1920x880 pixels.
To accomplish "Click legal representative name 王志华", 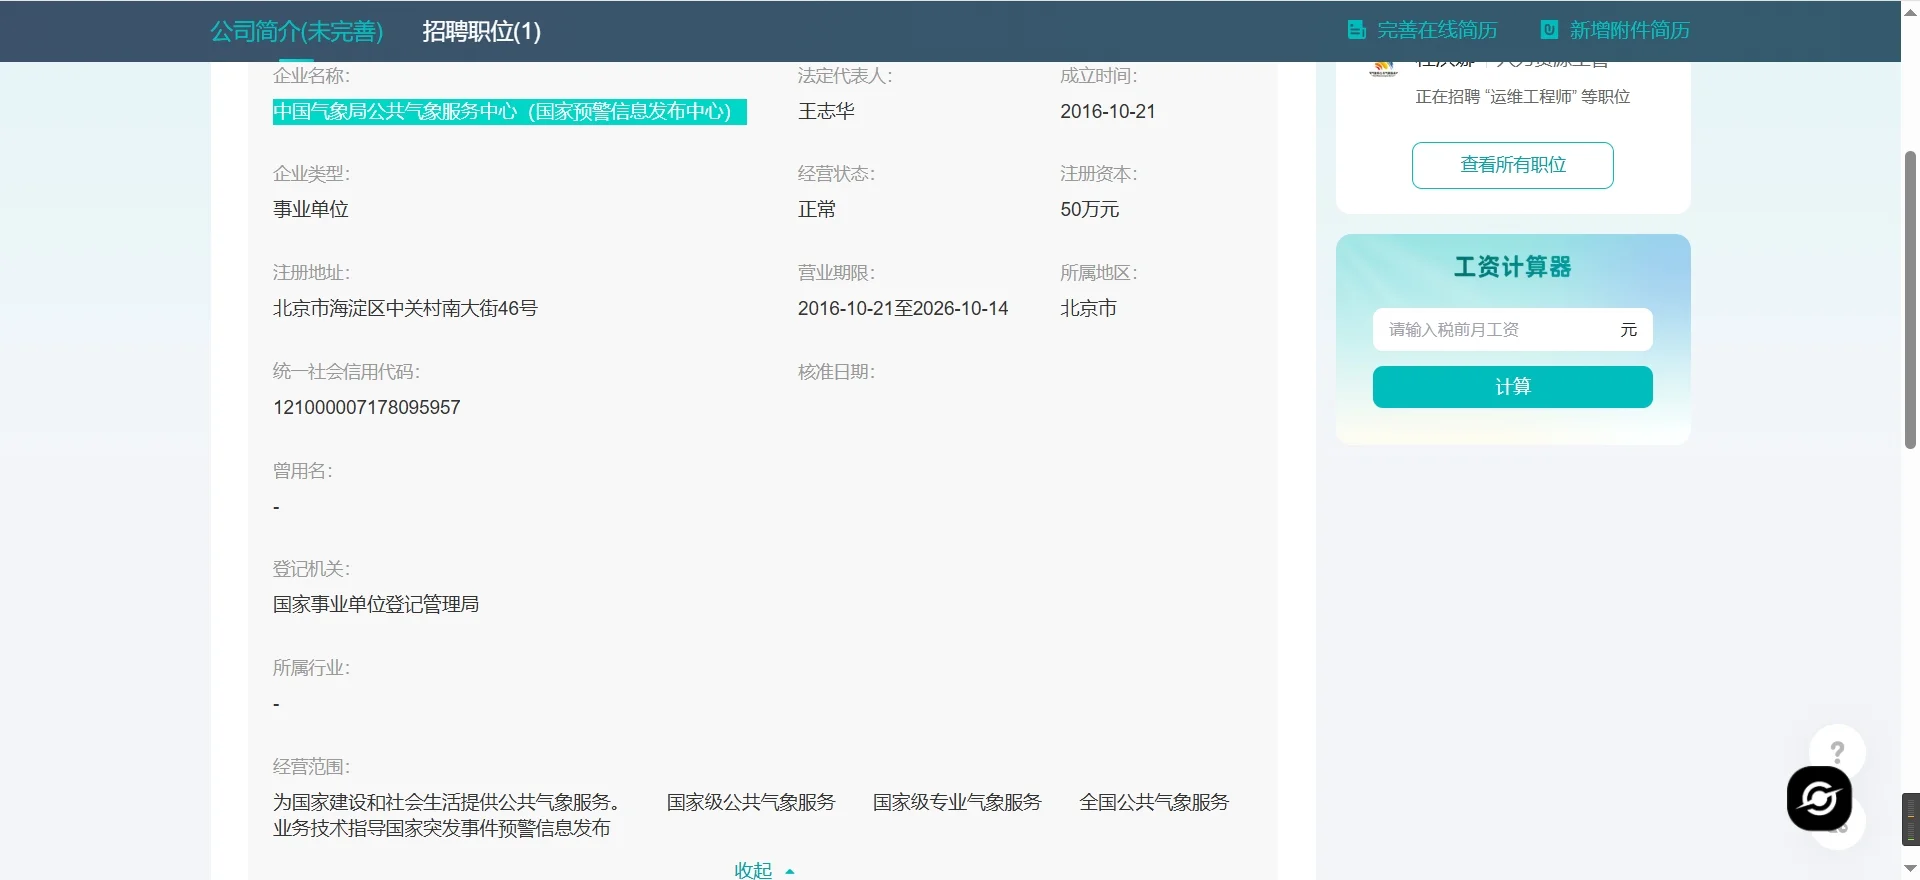I will point(826,111).
